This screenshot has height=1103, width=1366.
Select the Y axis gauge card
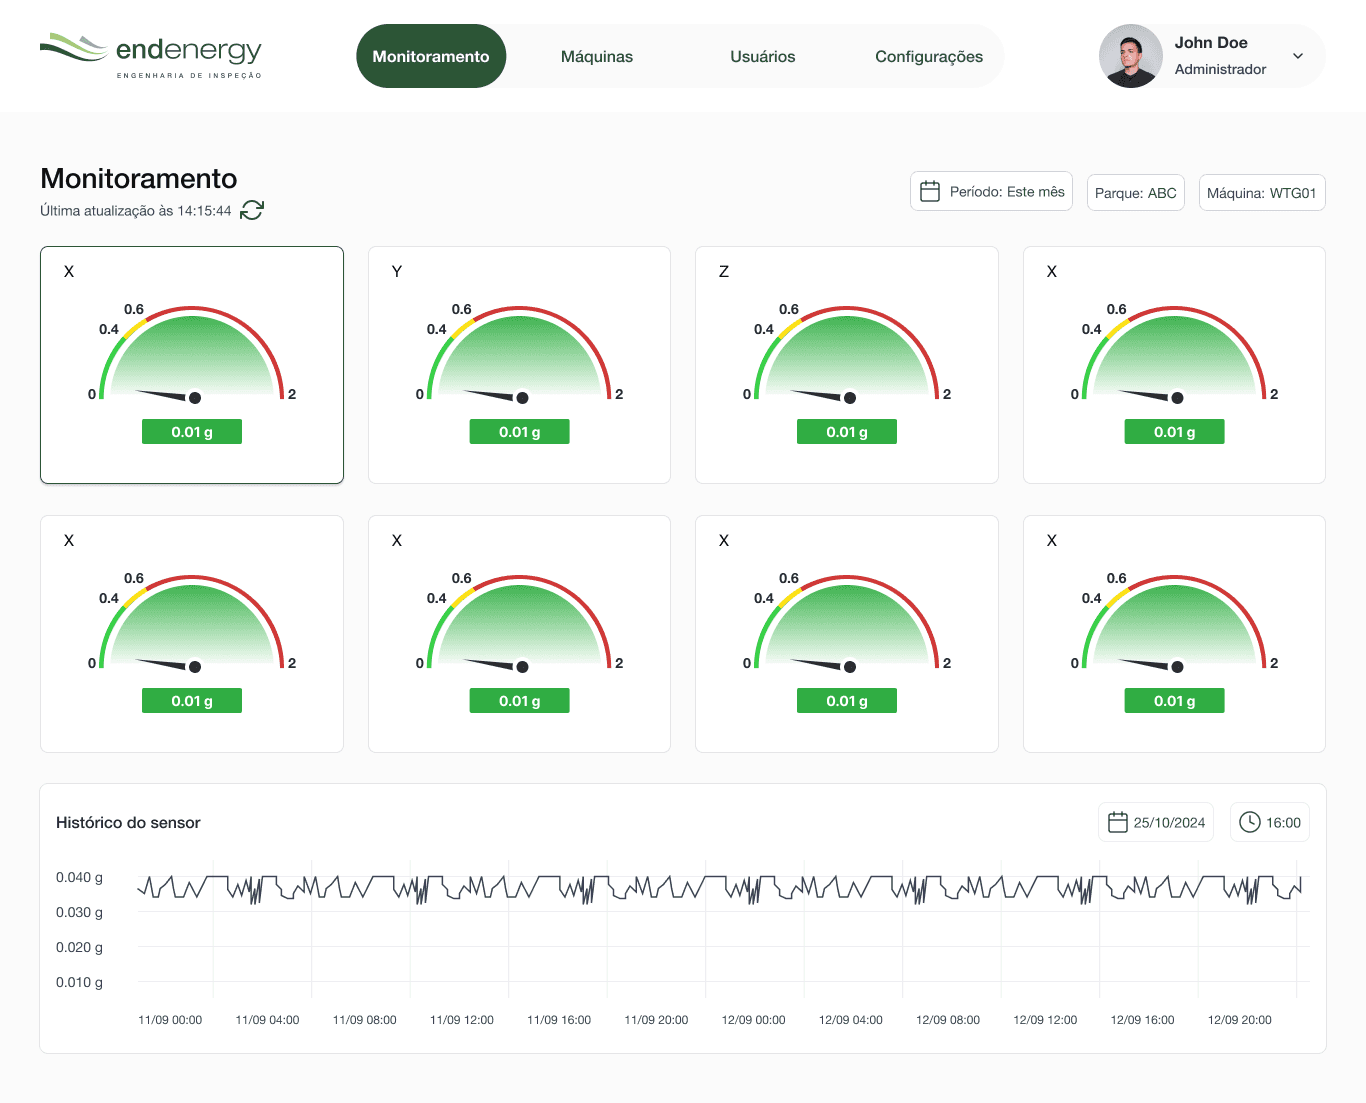(519, 365)
